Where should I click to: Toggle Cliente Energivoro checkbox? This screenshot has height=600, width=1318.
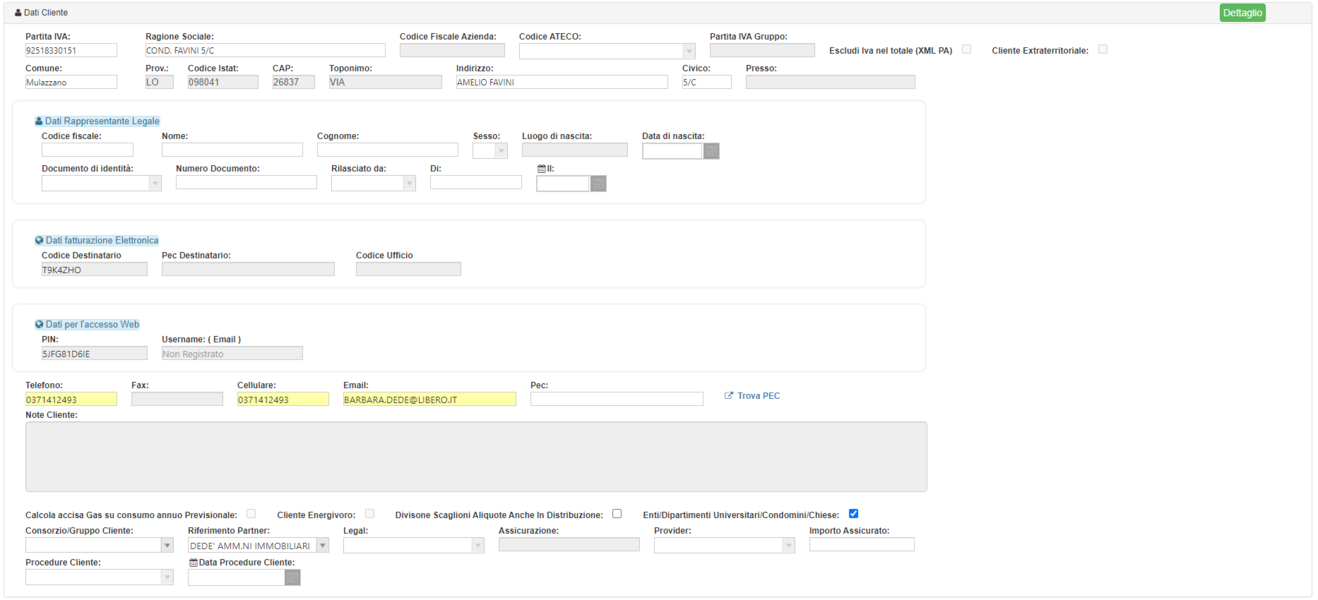pos(369,514)
